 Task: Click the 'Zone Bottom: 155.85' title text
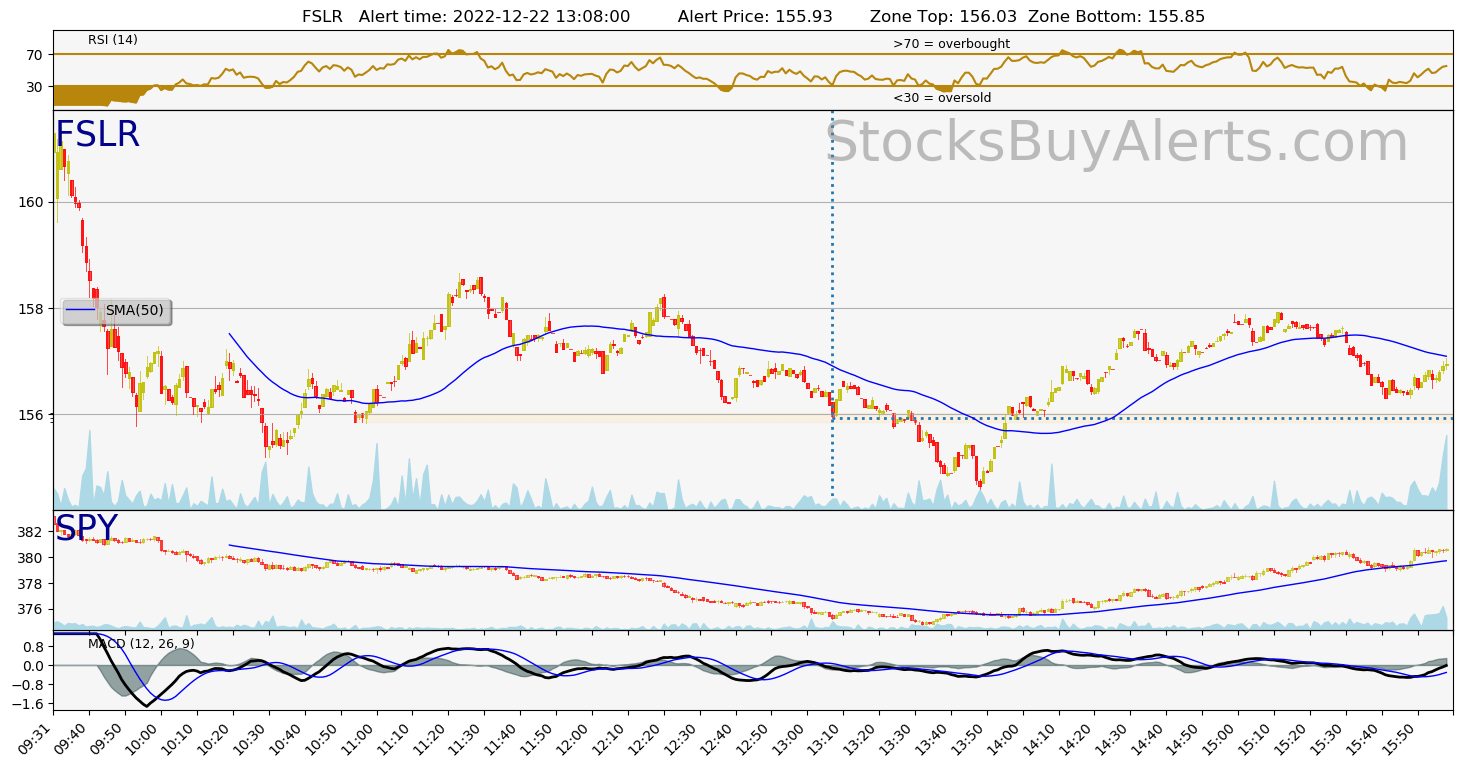point(1117,16)
